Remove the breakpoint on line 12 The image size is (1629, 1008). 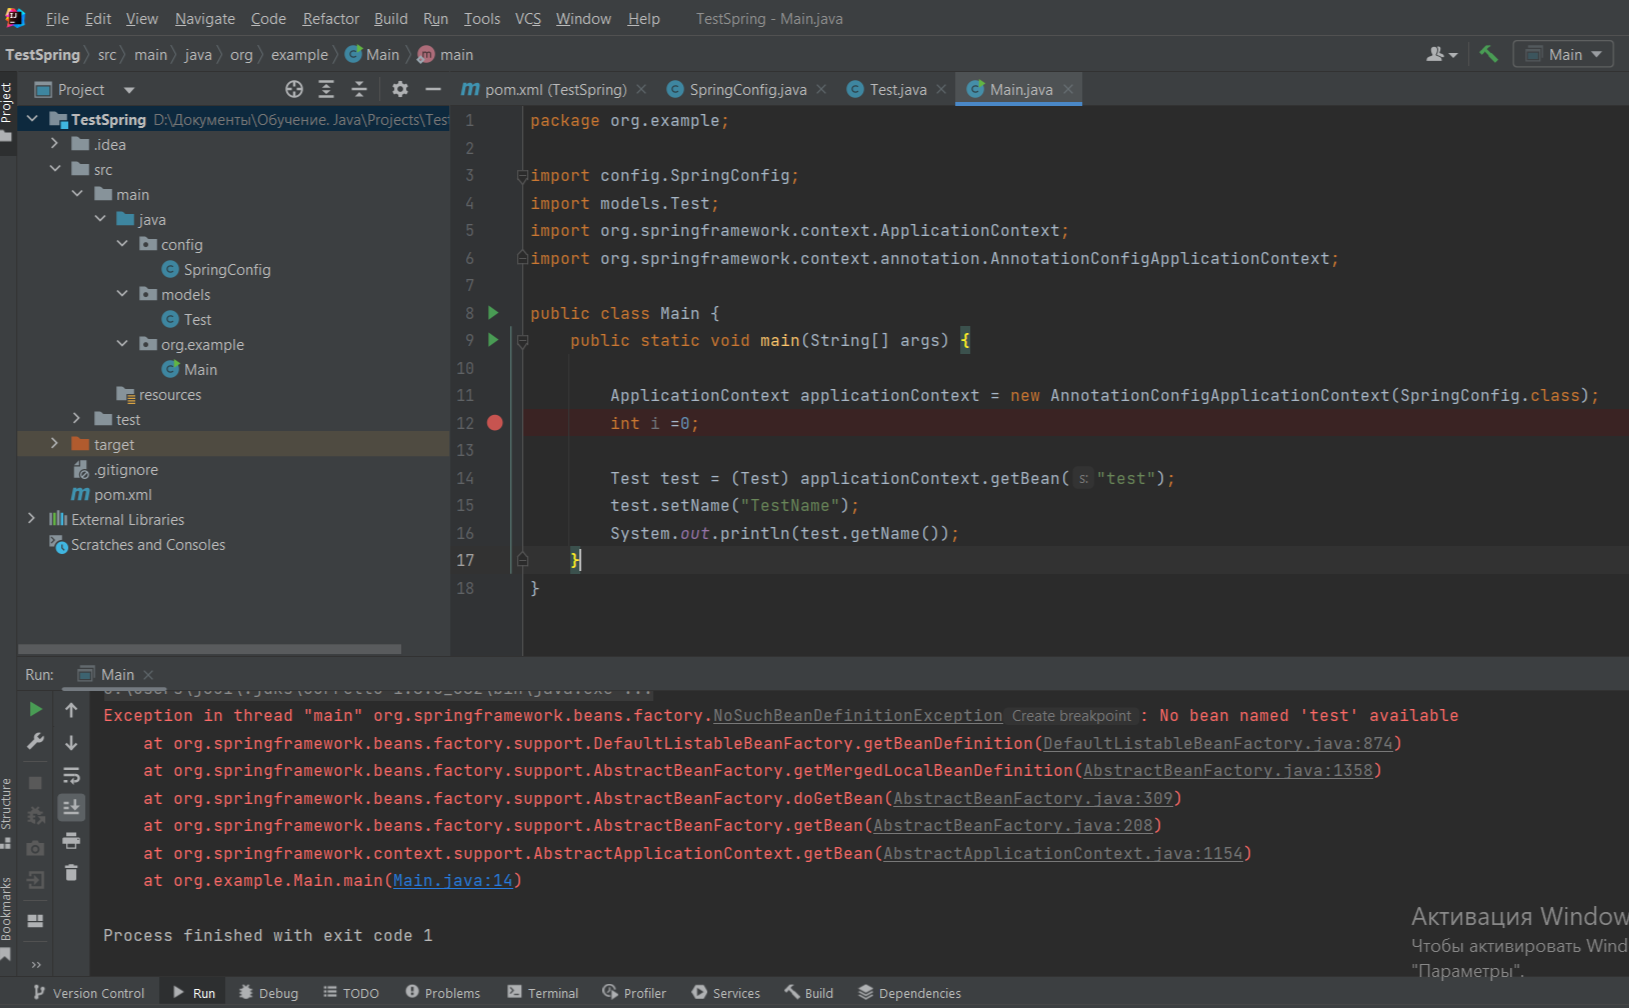pyautogui.click(x=495, y=423)
